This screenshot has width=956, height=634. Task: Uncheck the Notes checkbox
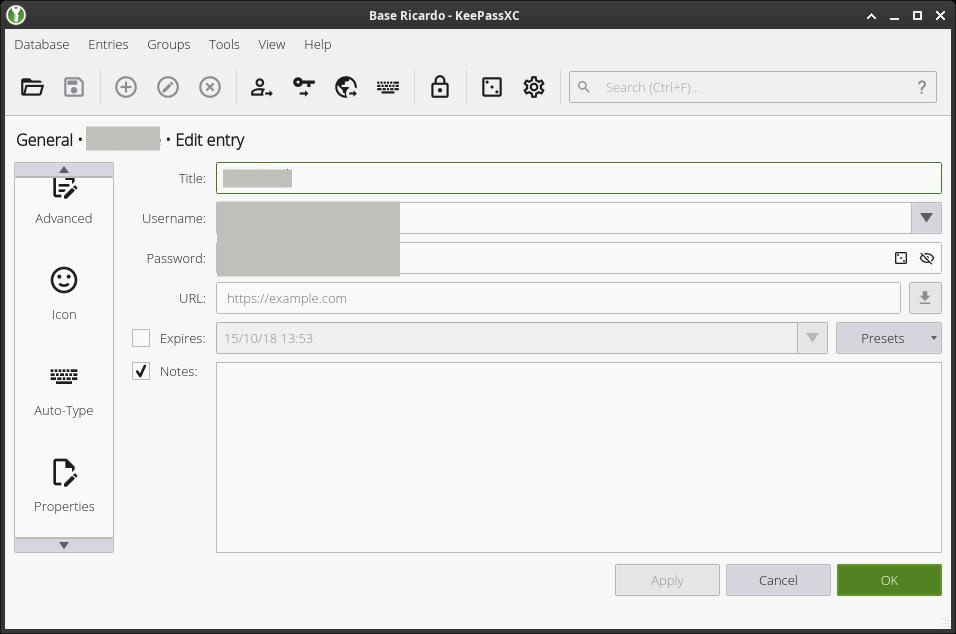coord(141,371)
